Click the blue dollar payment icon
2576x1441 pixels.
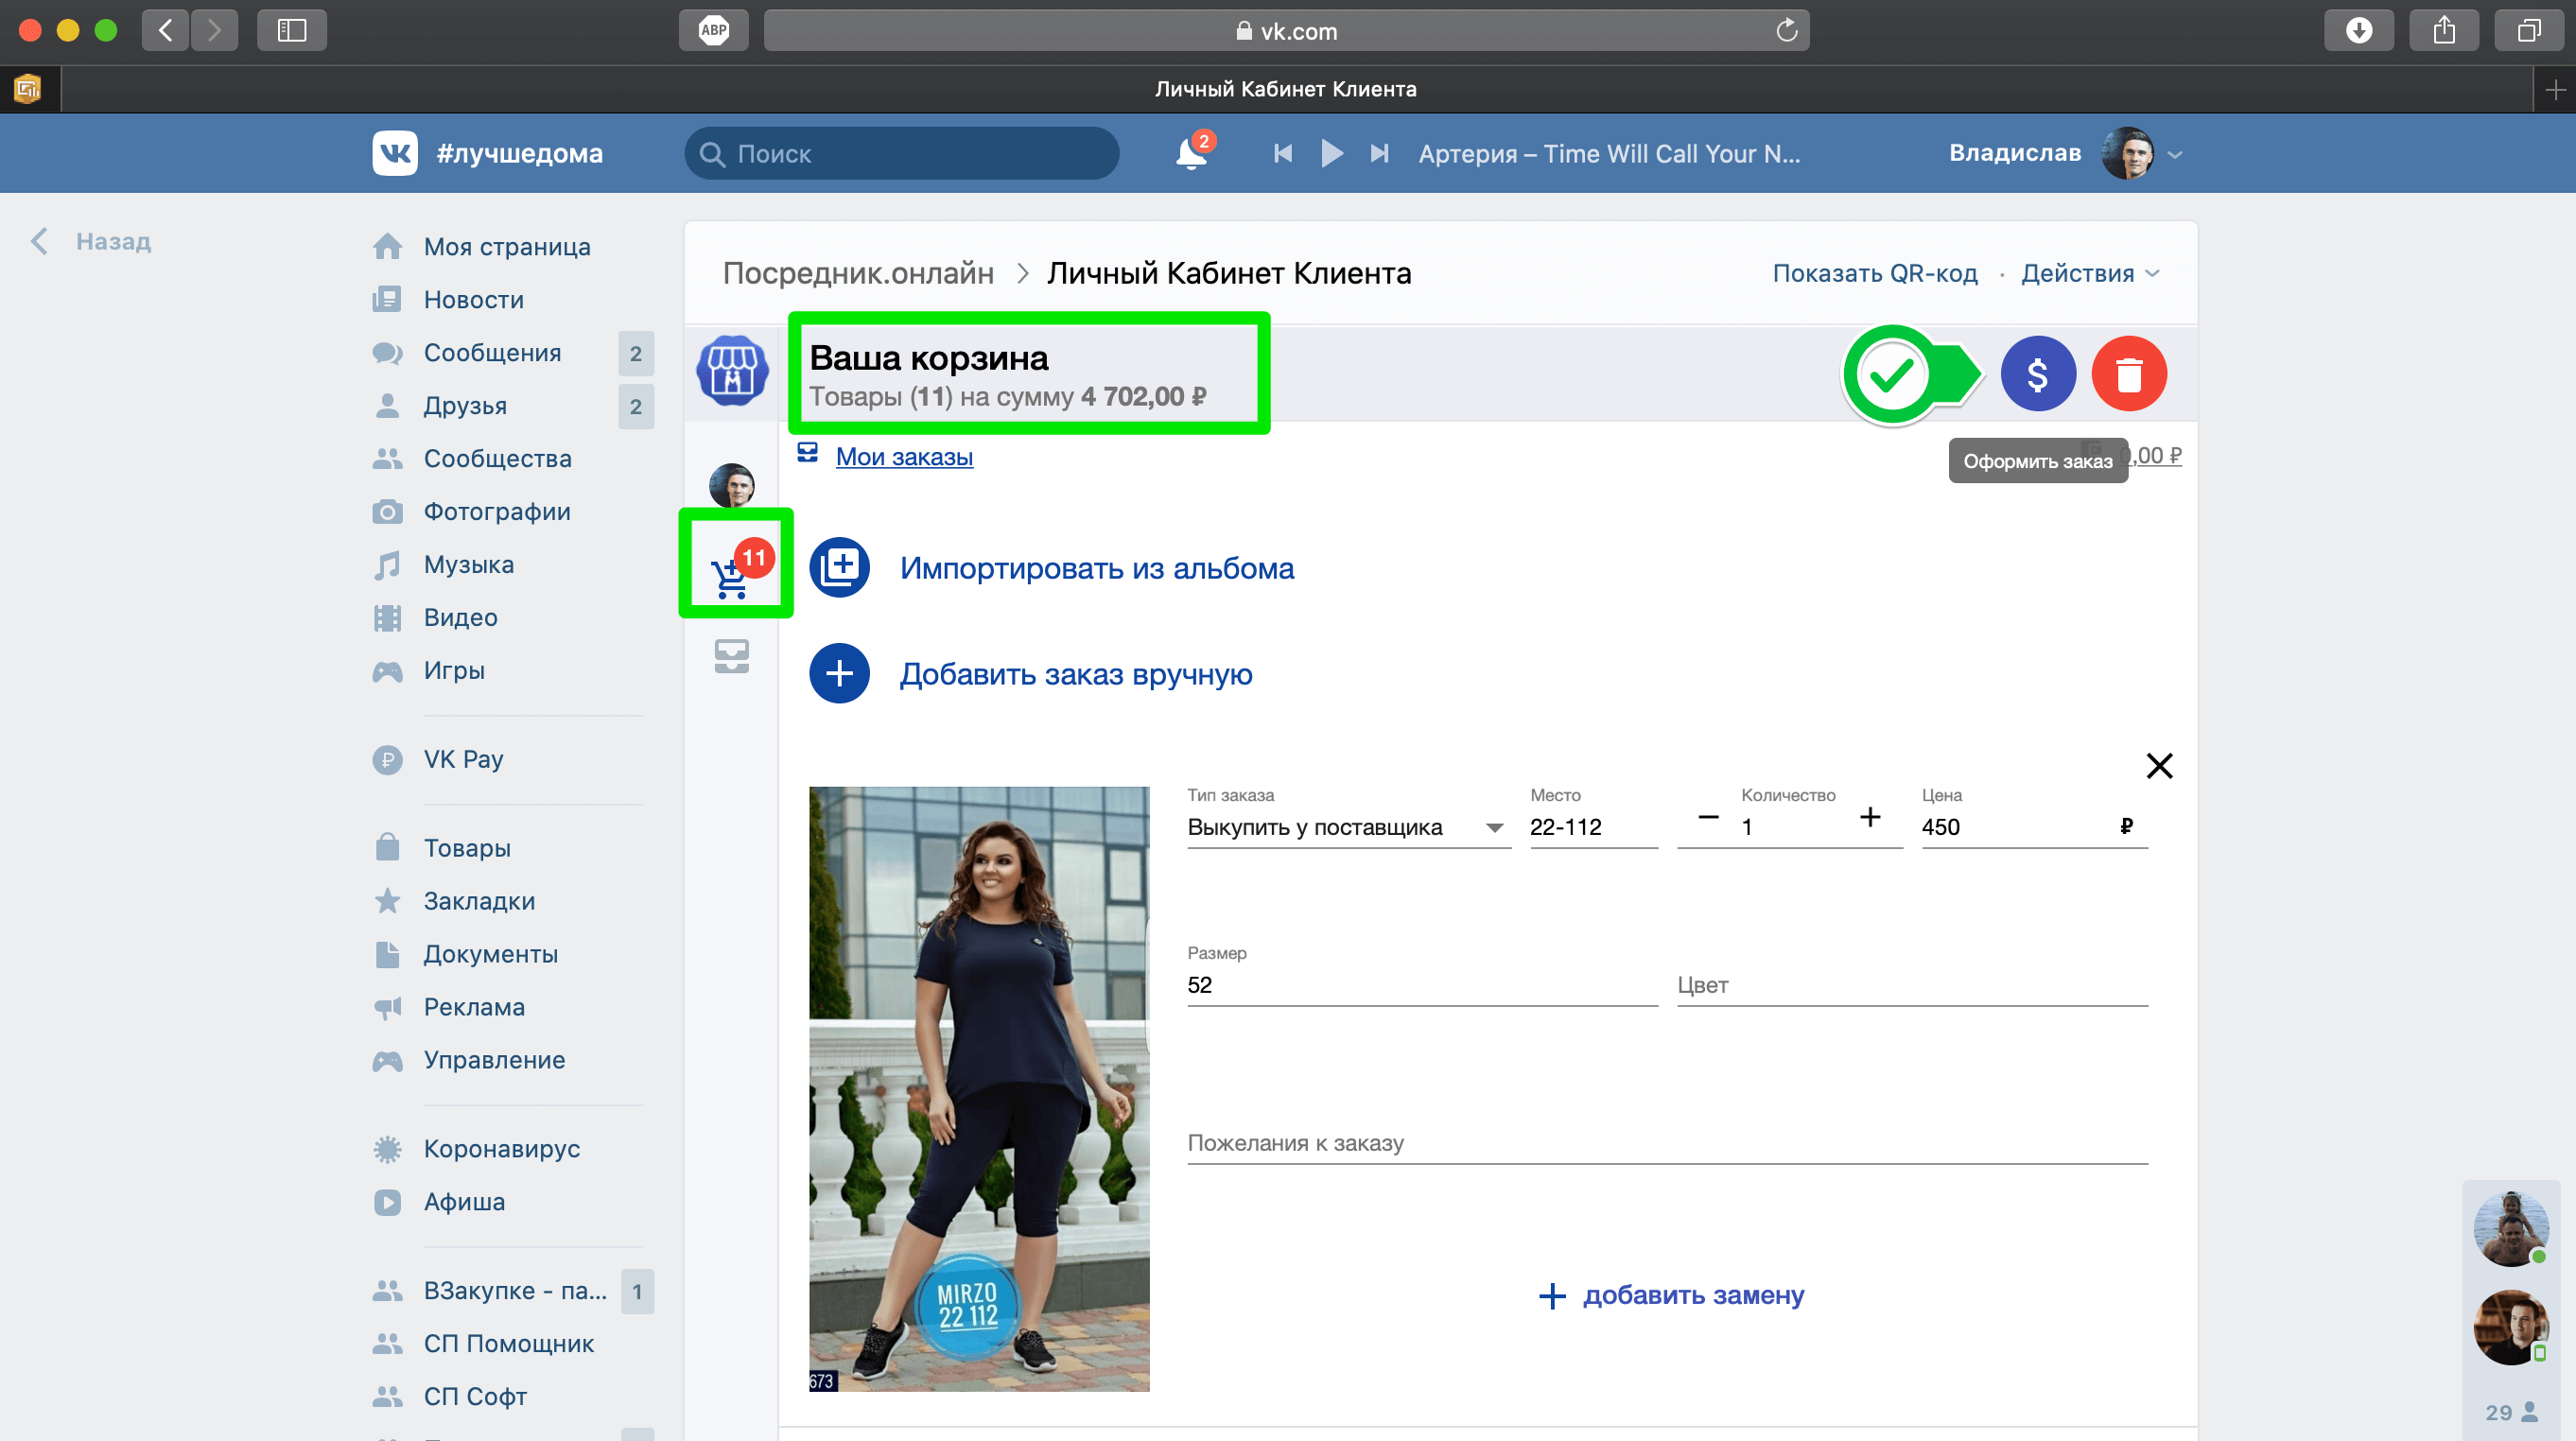point(2037,374)
